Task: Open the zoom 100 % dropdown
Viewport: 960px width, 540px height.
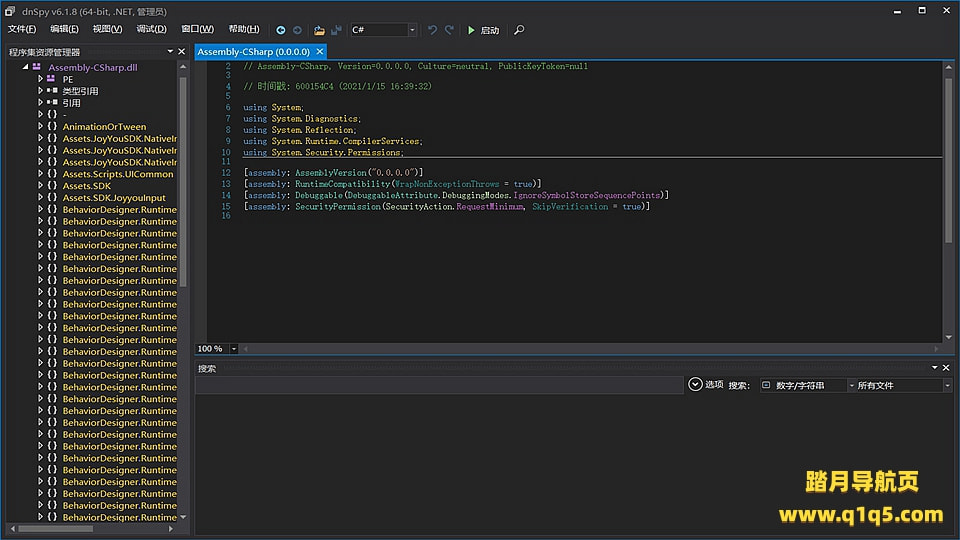Action: click(234, 349)
